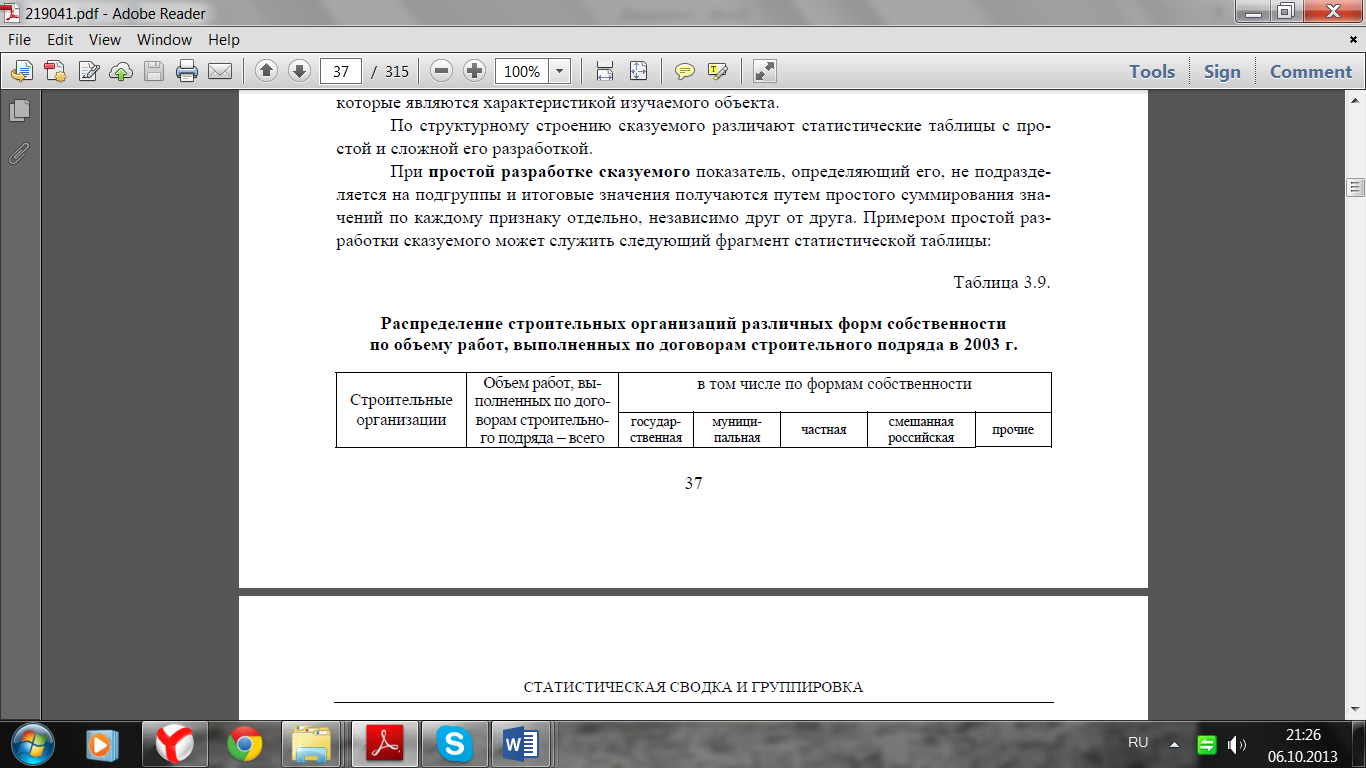The height and width of the screenshot is (768, 1366).
Task: Open the Window menu
Action: point(165,40)
